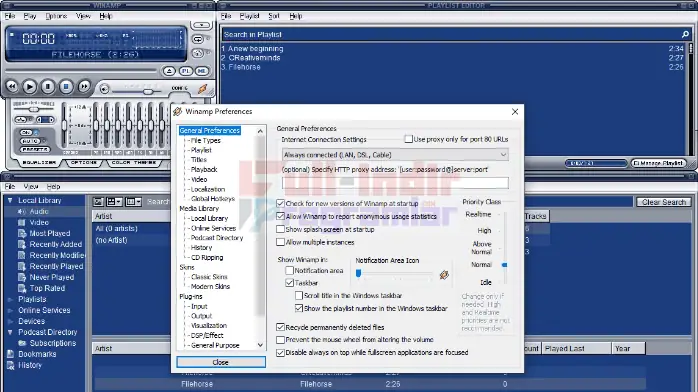The image size is (698, 392).
Task: Open the Recently Added library view
Action: (x=56, y=244)
